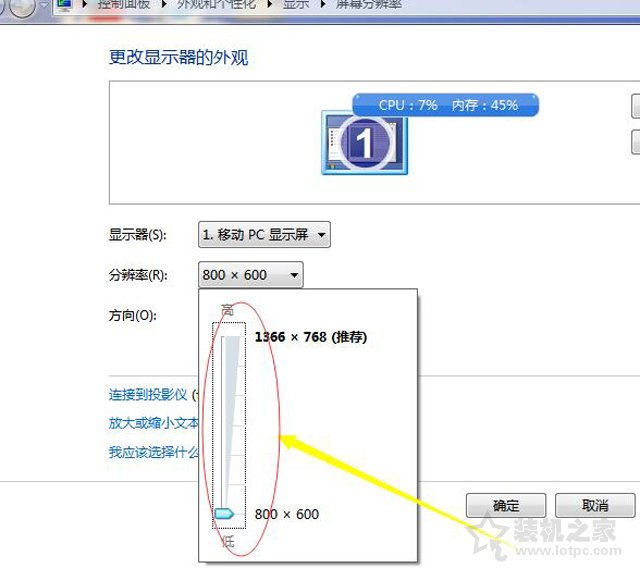Click the slider track top near 1366 × 768

tap(231, 341)
